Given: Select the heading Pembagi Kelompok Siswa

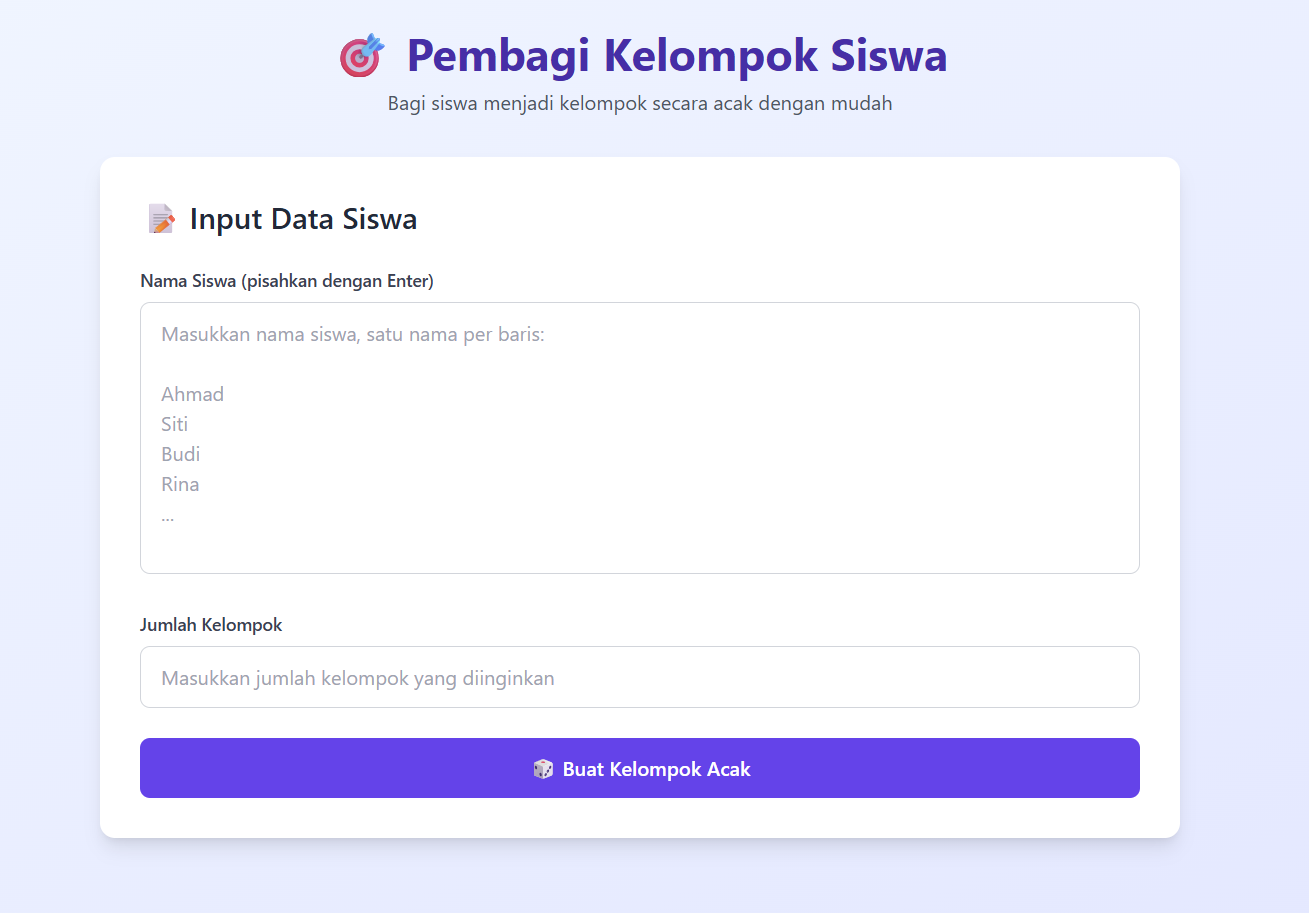Looking at the screenshot, I should [677, 57].
